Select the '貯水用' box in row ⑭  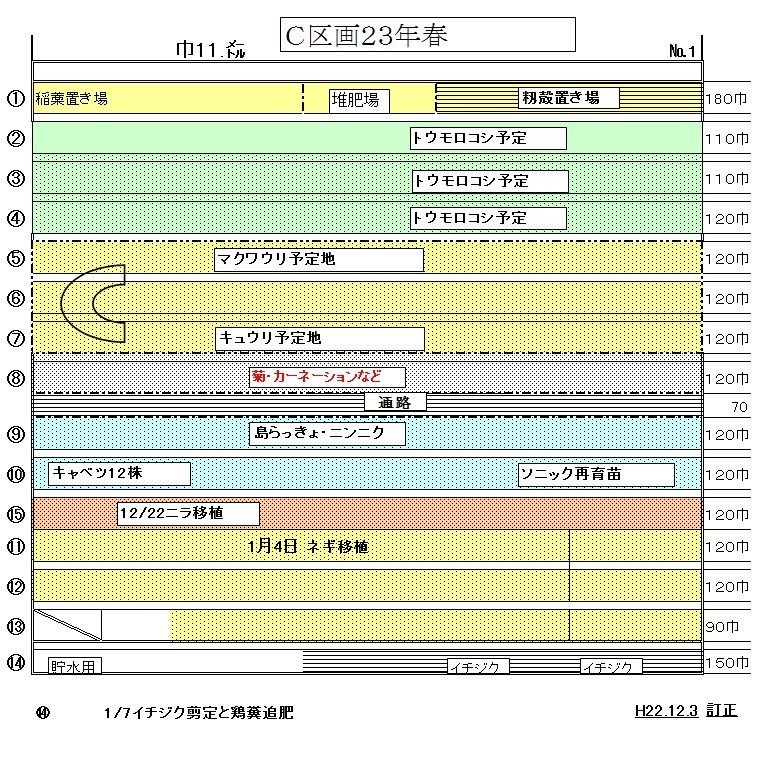point(75,666)
